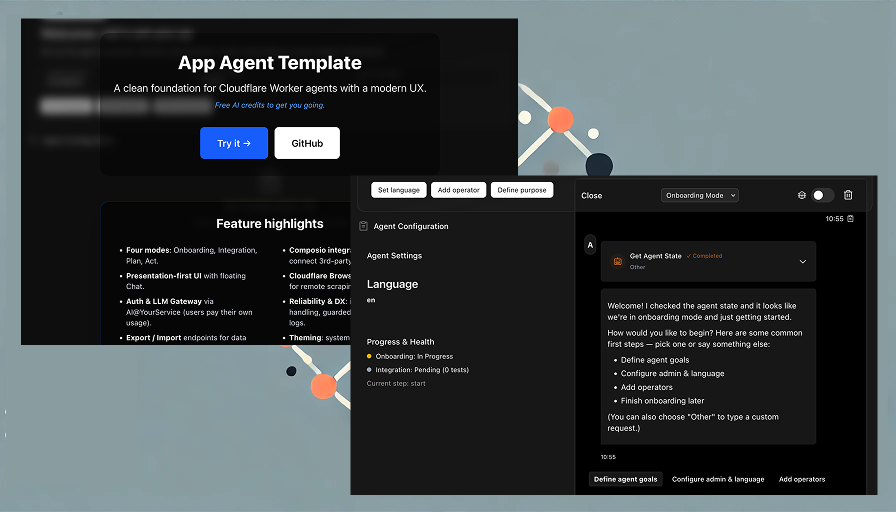The image size is (896, 512).
Task: Click the debug bug icon beside the toggle
Action: (801, 195)
